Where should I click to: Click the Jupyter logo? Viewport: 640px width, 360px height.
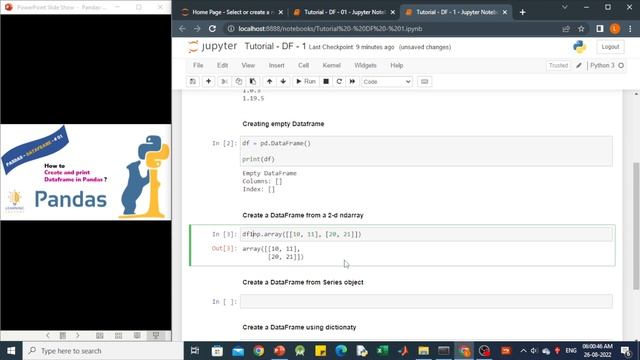point(212,47)
